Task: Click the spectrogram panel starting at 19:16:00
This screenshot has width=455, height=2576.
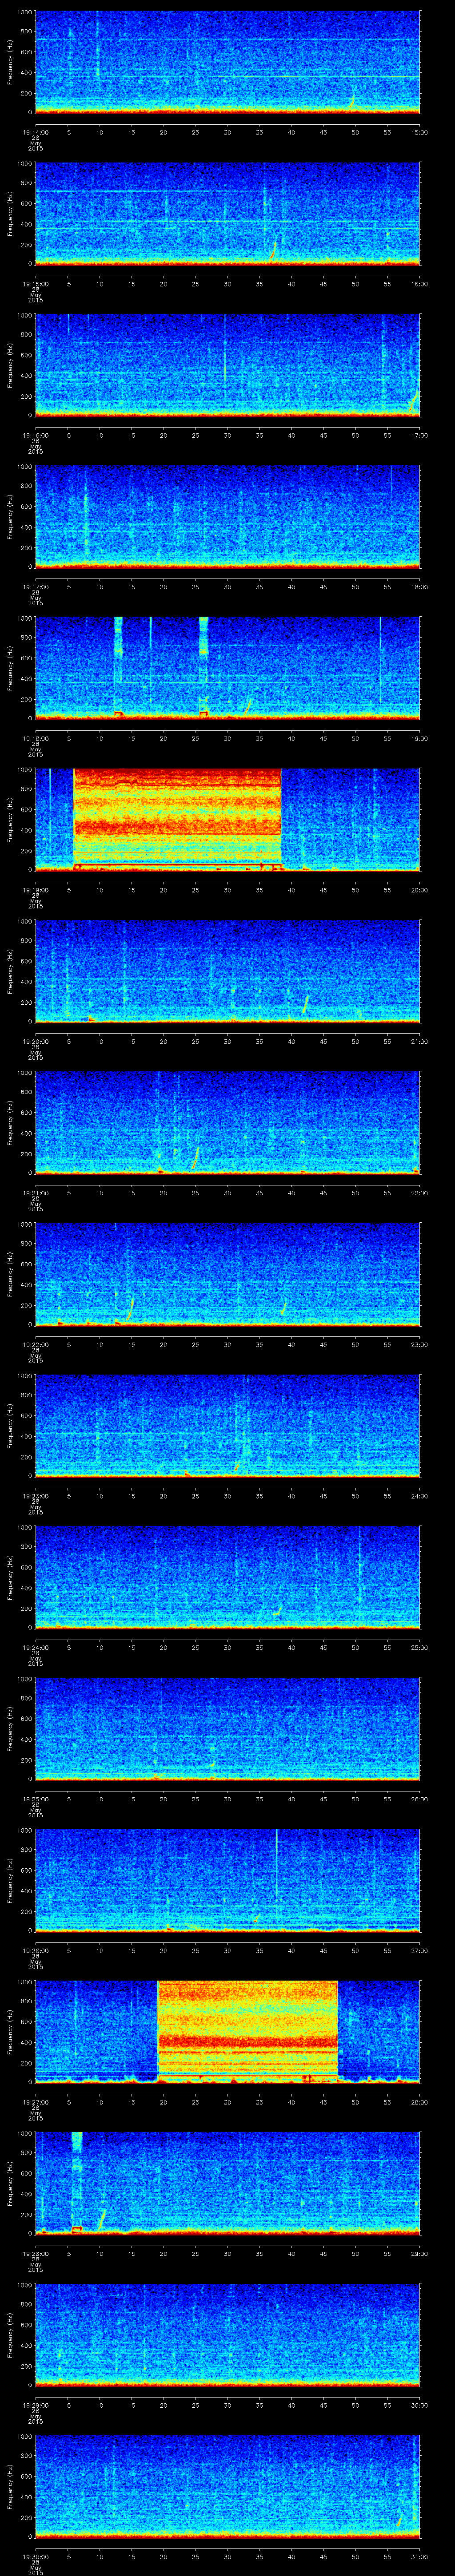Action: pyautogui.click(x=228, y=365)
